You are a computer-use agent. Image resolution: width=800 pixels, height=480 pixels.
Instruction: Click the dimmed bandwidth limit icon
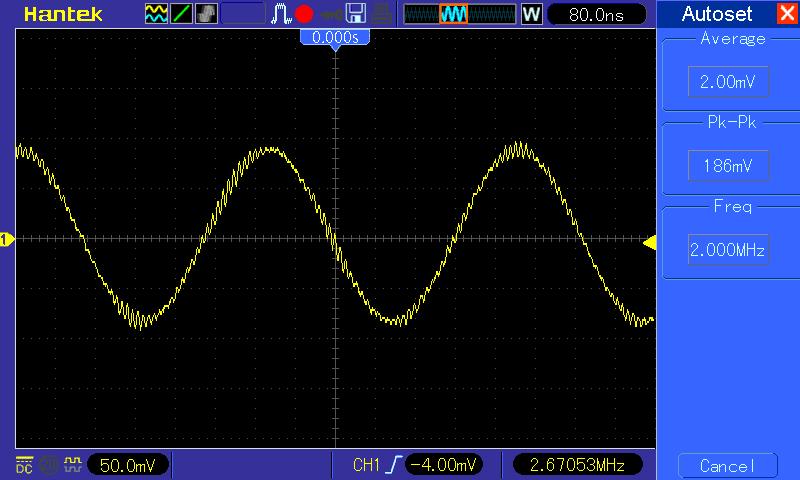coord(49,465)
